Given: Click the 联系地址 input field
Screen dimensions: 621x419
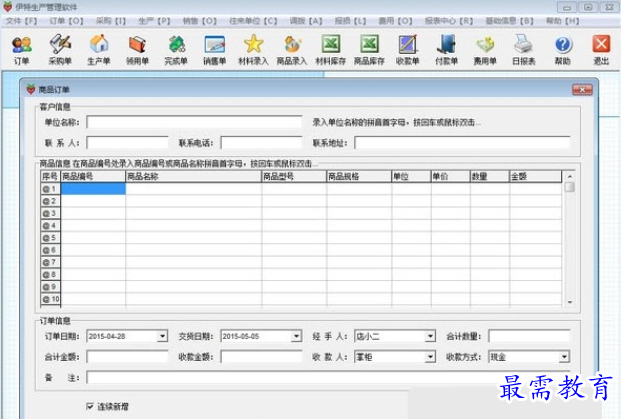Looking at the screenshot, I should pos(462,143).
